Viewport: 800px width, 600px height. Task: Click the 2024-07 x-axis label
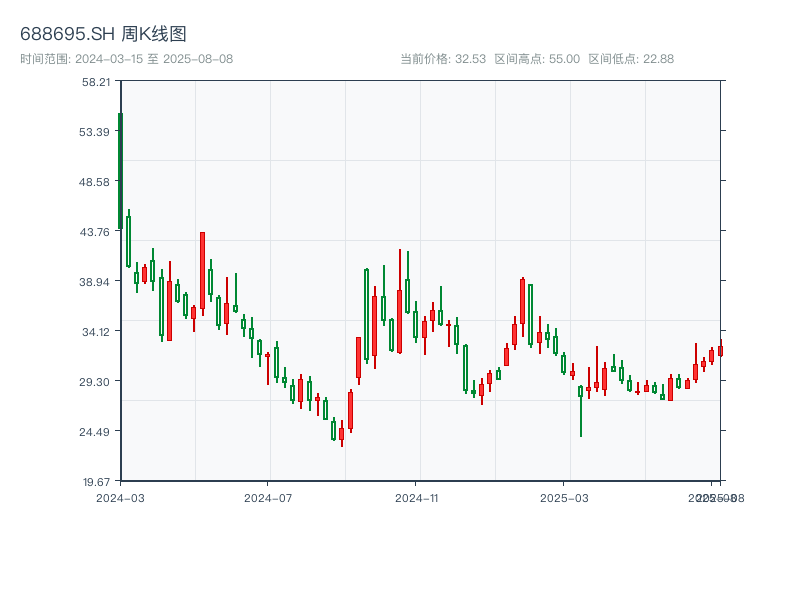coord(268,498)
